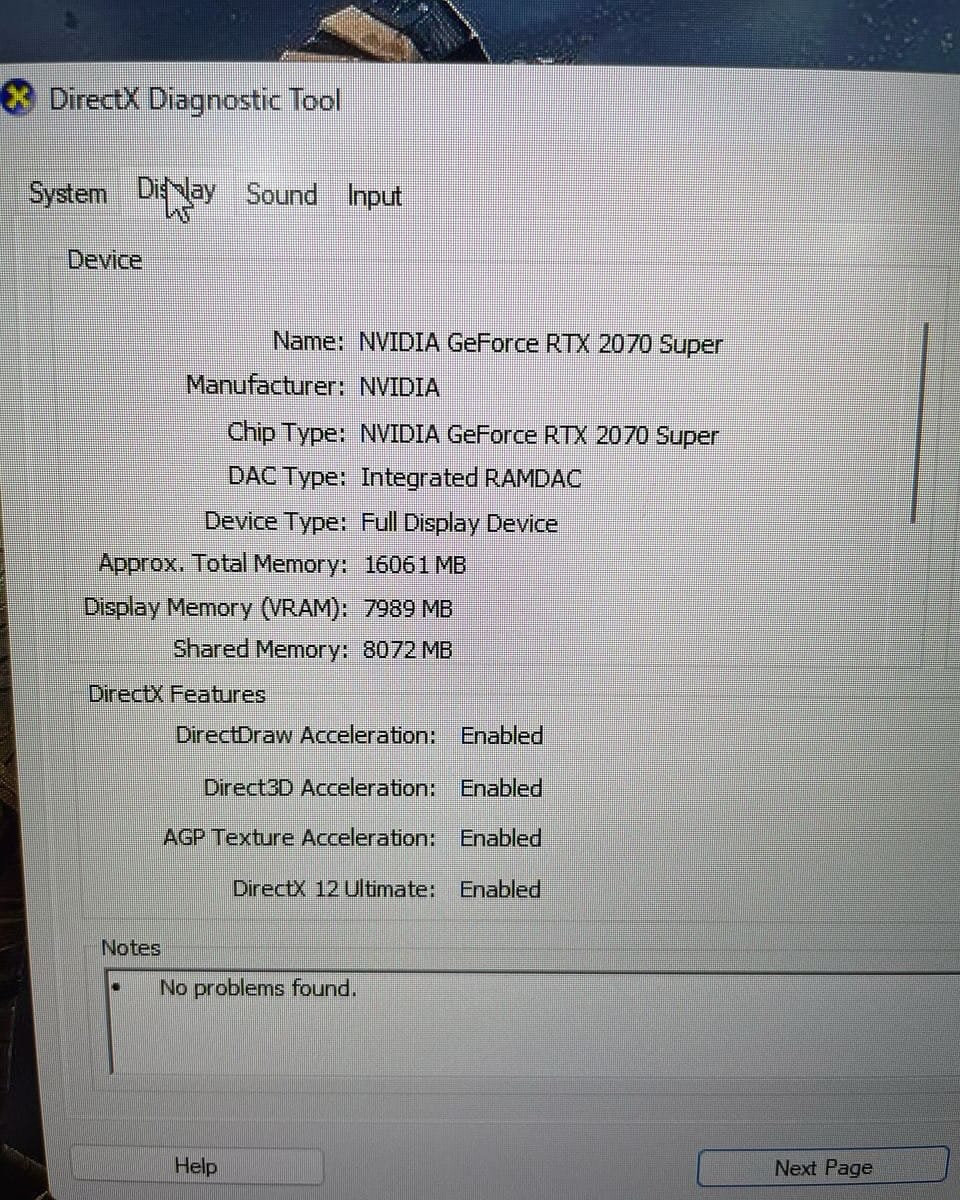The image size is (960, 1200).
Task: Click the DirectX Diagnostic Tool title icon
Action: click(x=20, y=98)
